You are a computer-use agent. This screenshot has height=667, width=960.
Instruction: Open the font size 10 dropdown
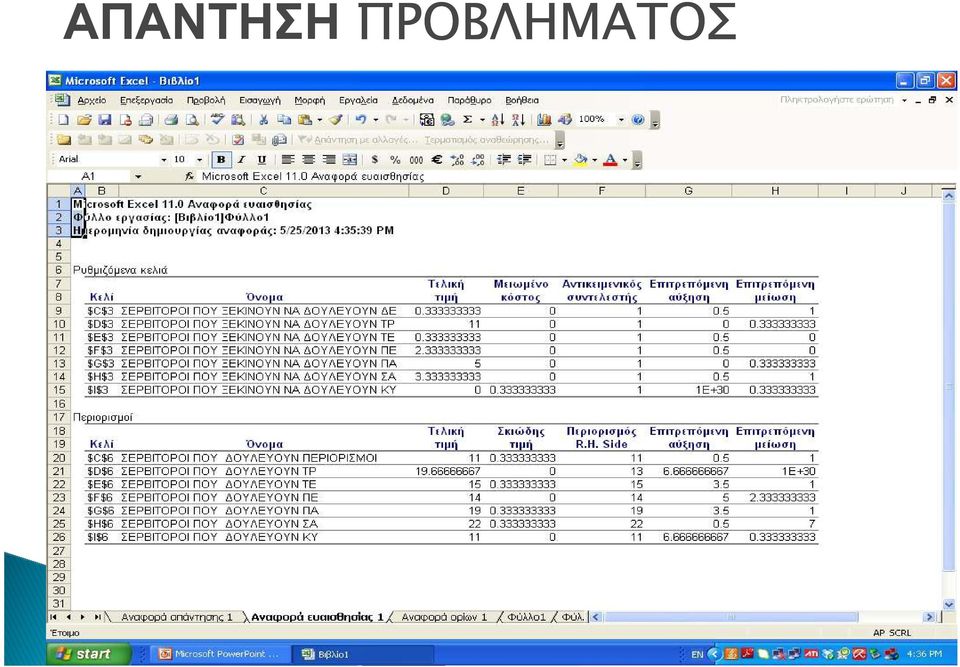pyautogui.click(x=200, y=160)
